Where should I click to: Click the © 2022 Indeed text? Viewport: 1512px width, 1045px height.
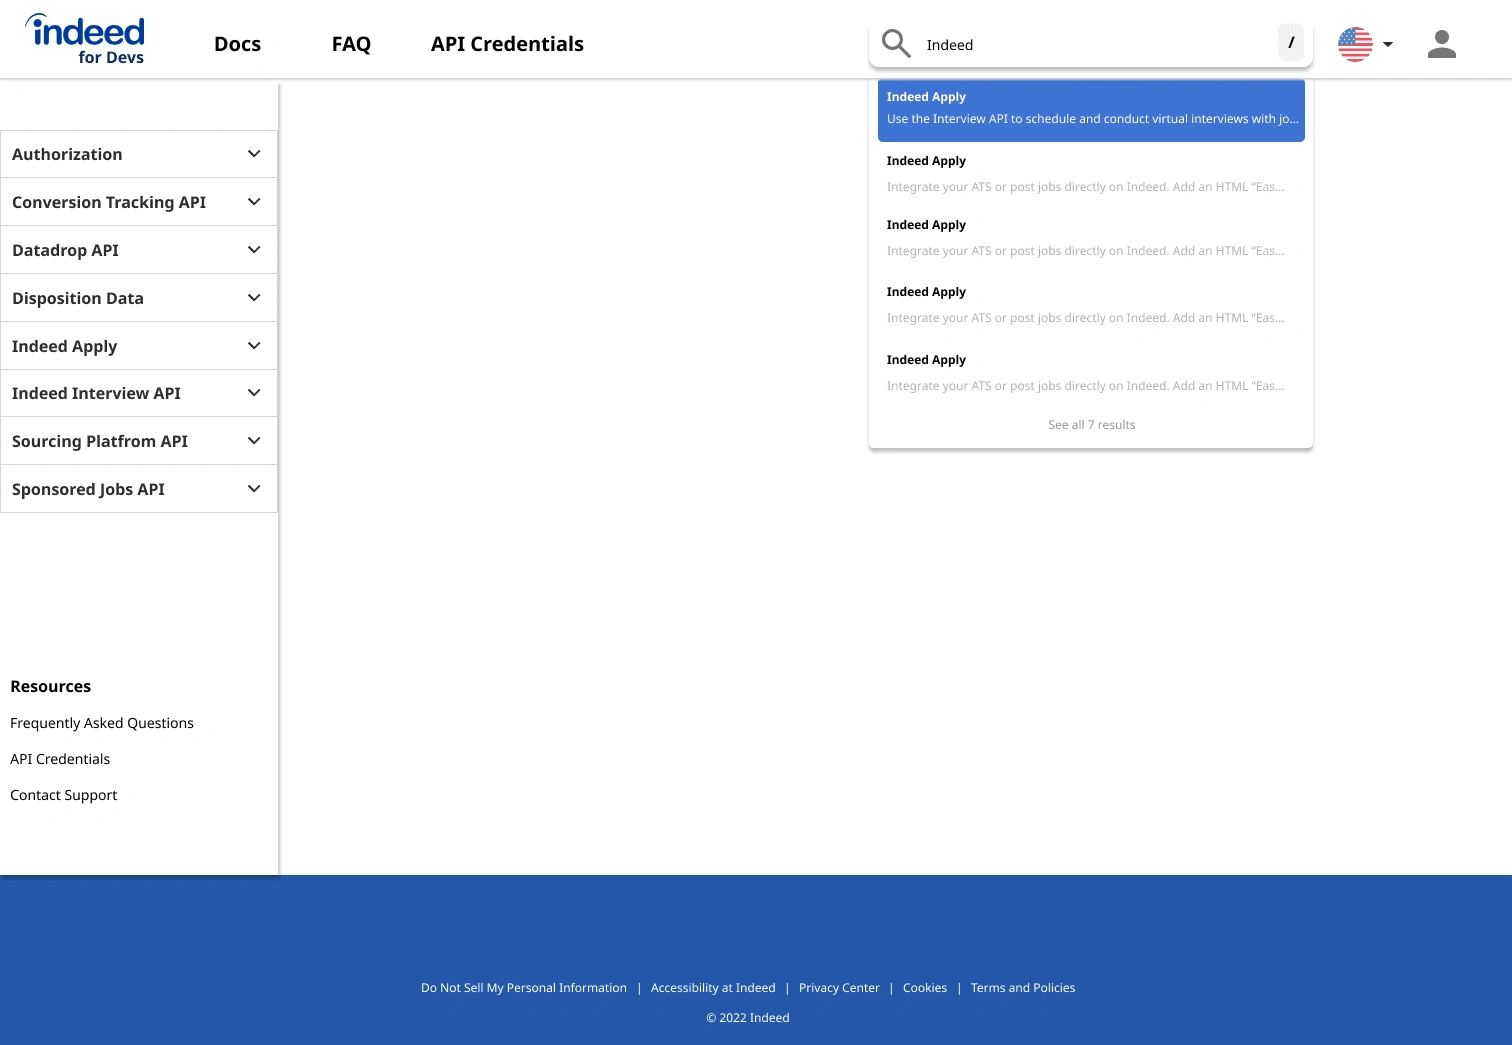pos(748,1018)
